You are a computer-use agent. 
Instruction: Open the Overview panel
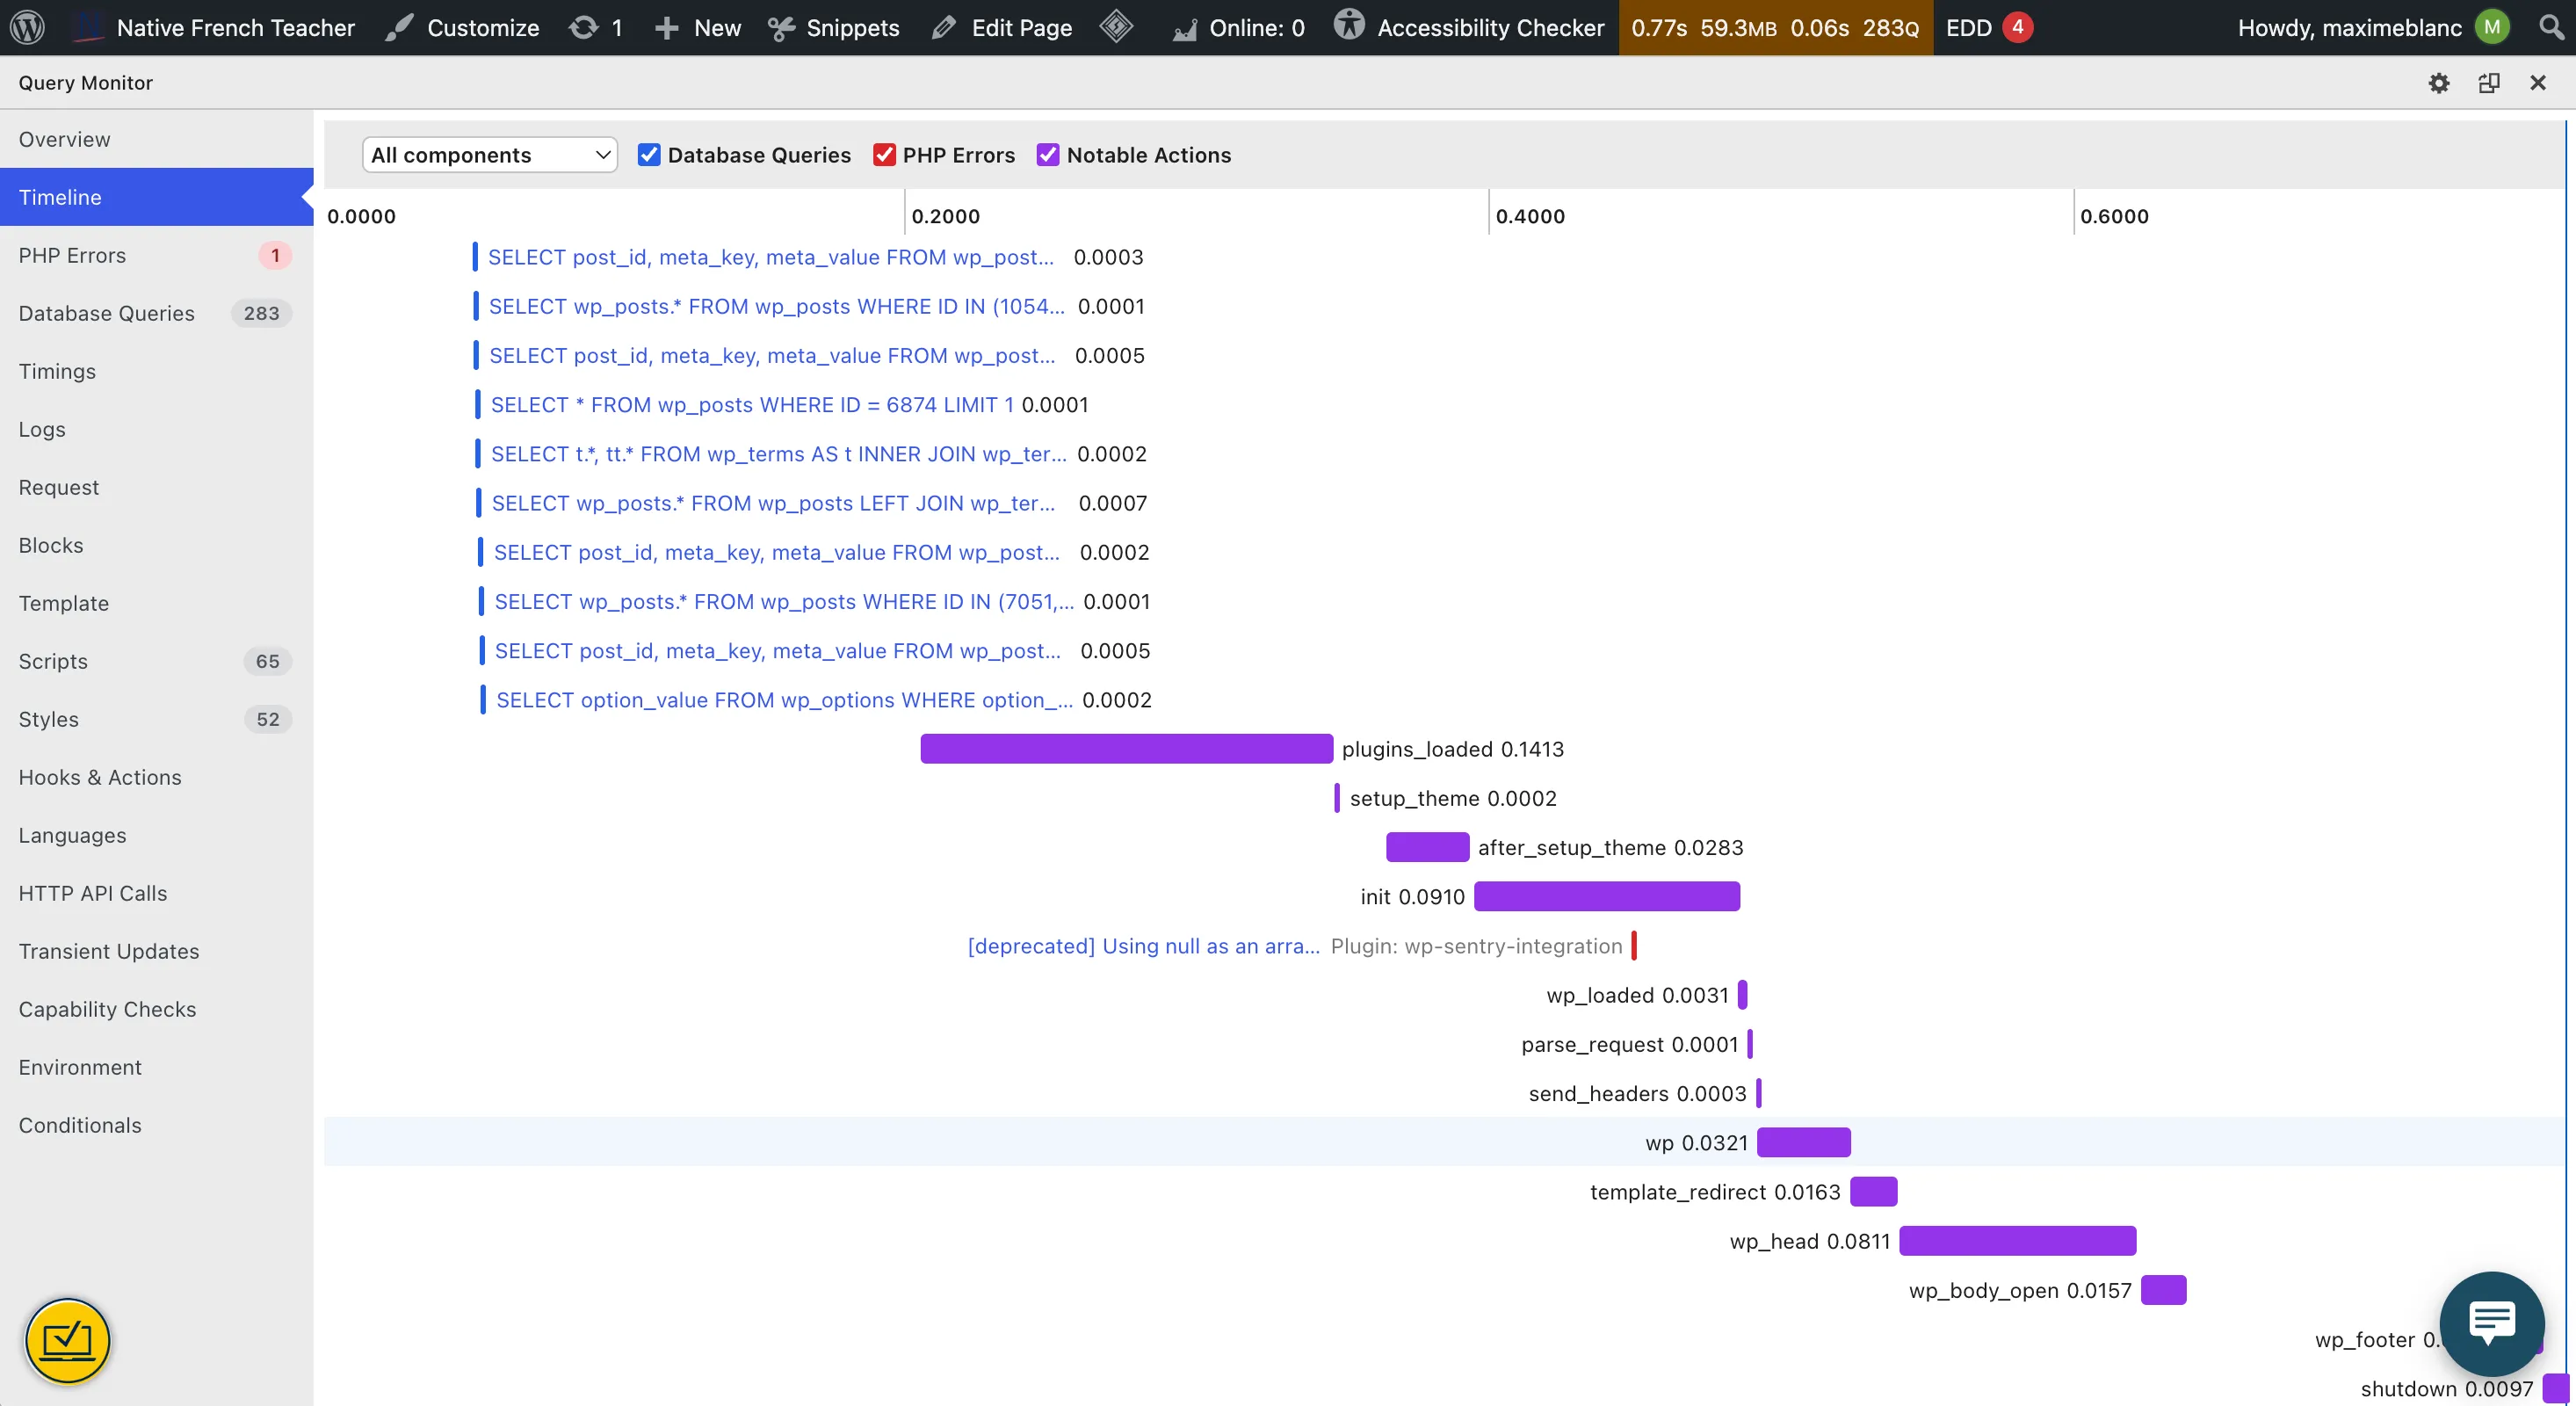(157, 139)
